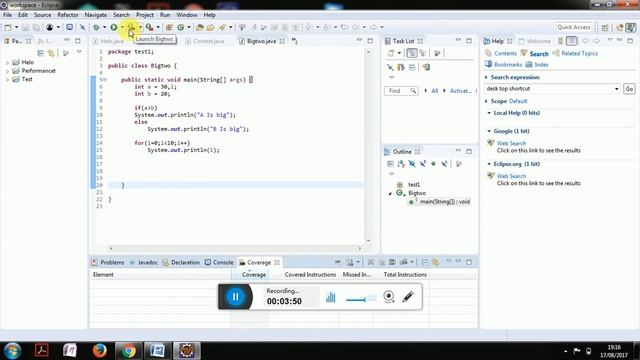Click Minimize icon of the Outline view
Image resolution: width=640 pixels, height=360 pixels.
(458, 151)
